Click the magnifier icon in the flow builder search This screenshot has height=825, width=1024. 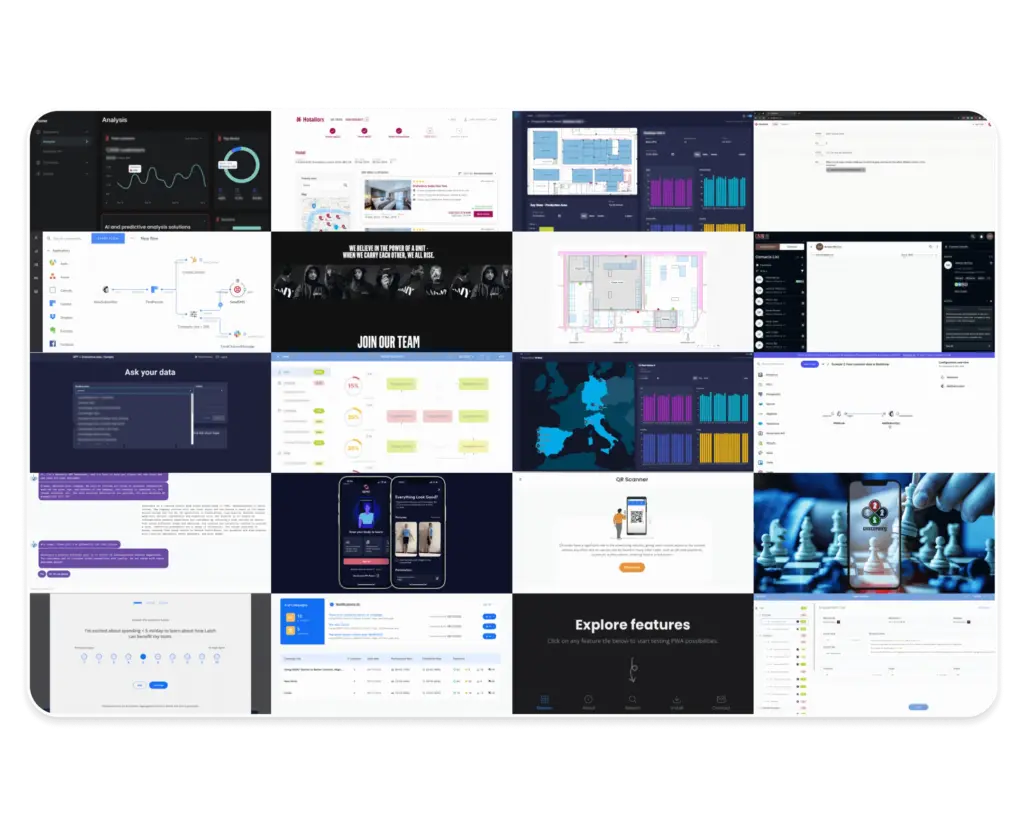[48, 238]
